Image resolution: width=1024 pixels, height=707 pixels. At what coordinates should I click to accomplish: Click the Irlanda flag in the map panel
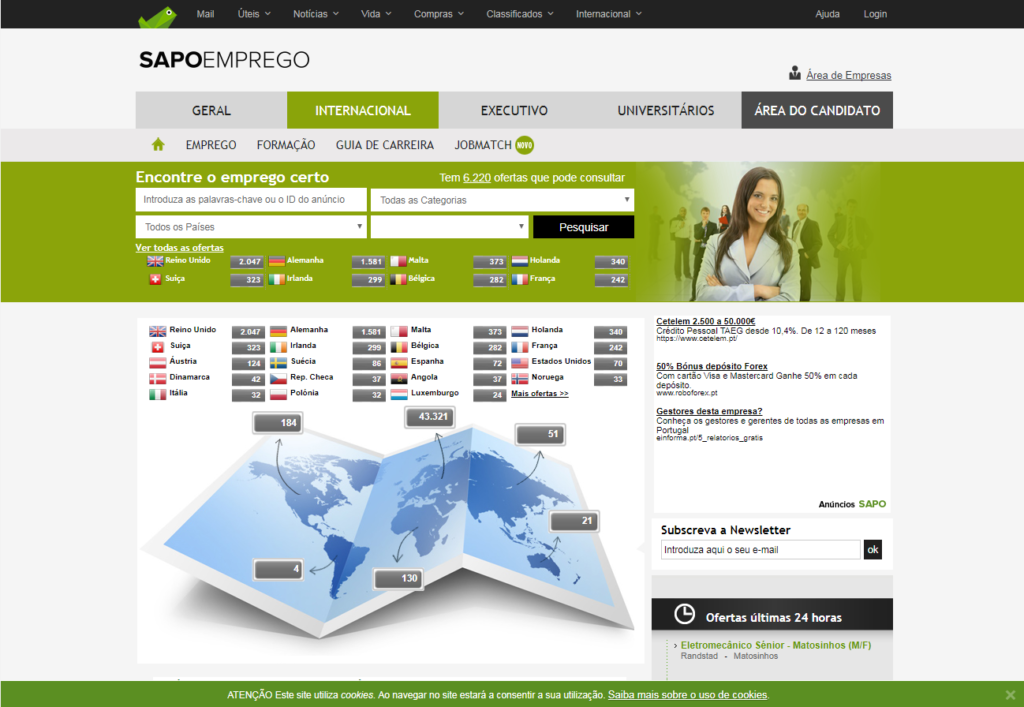(x=278, y=347)
